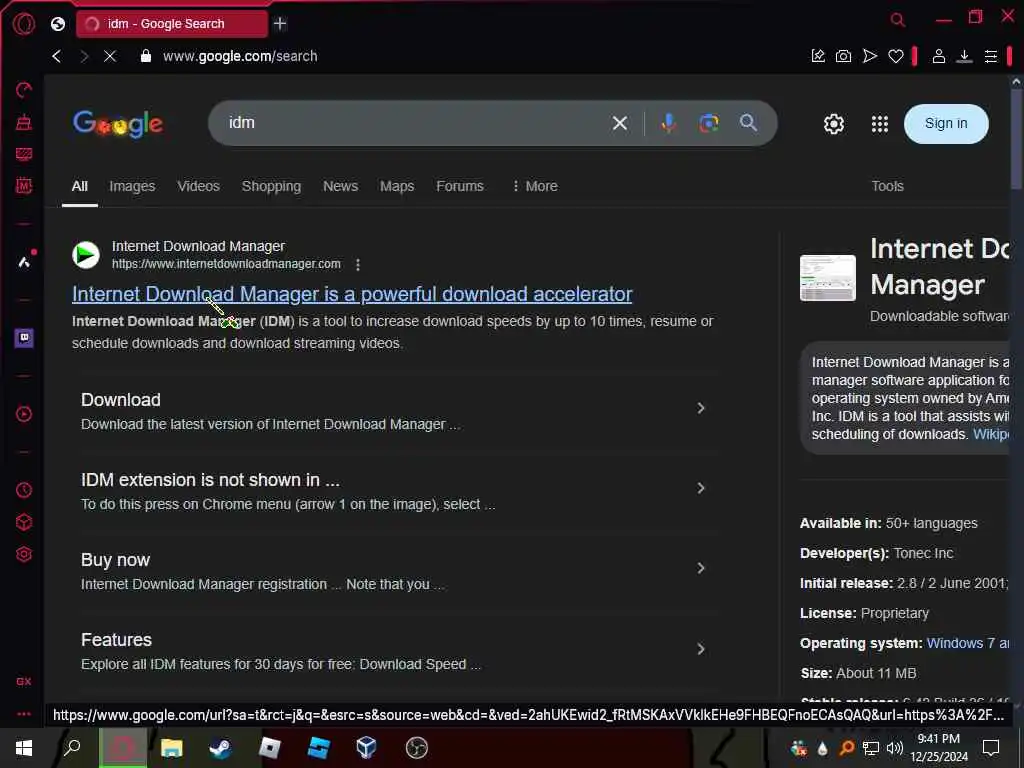Click into the idm search field

[x=411, y=123]
